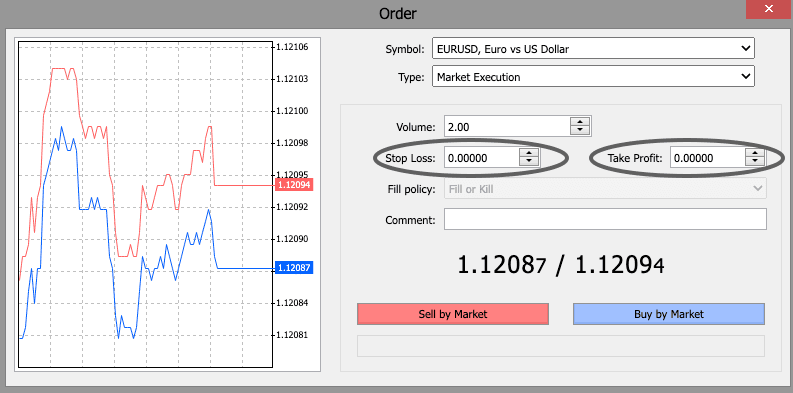Click the Volume input field
This screenshot has height=393, width=793.
(x=507, y=126)
